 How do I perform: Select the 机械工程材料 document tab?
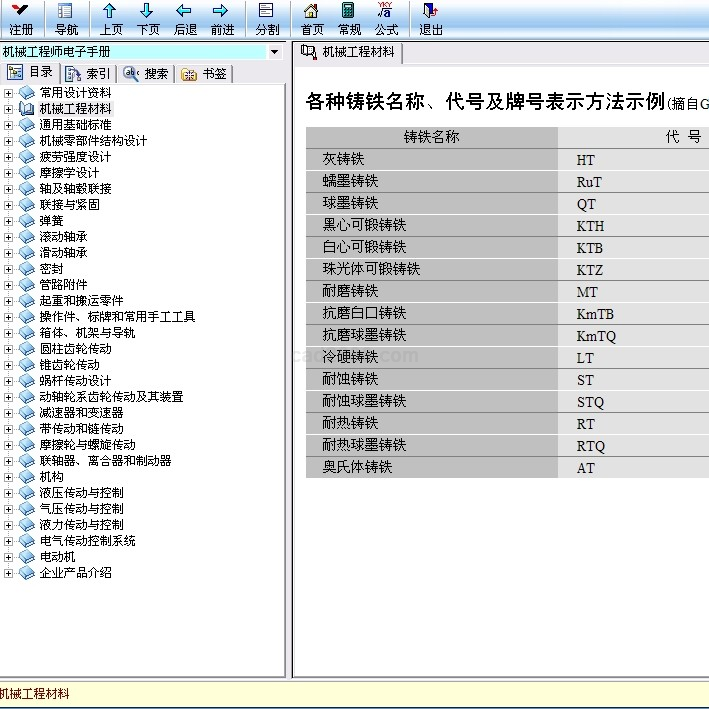tap(349, 52)
